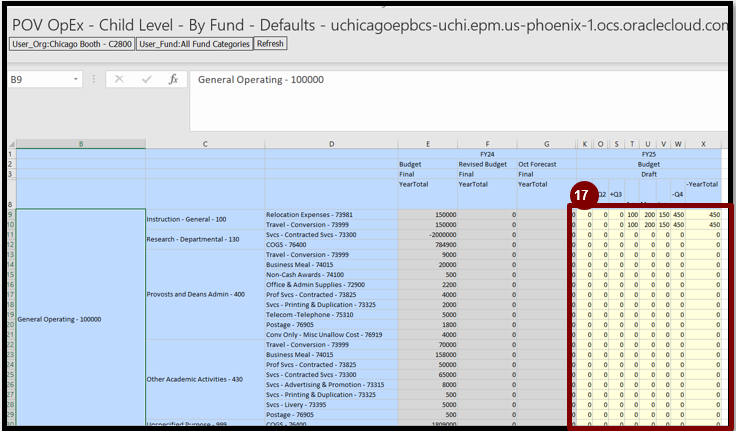Select column E header
The height and width of the screenshot is (431, 736).
[x=428, y=144]
